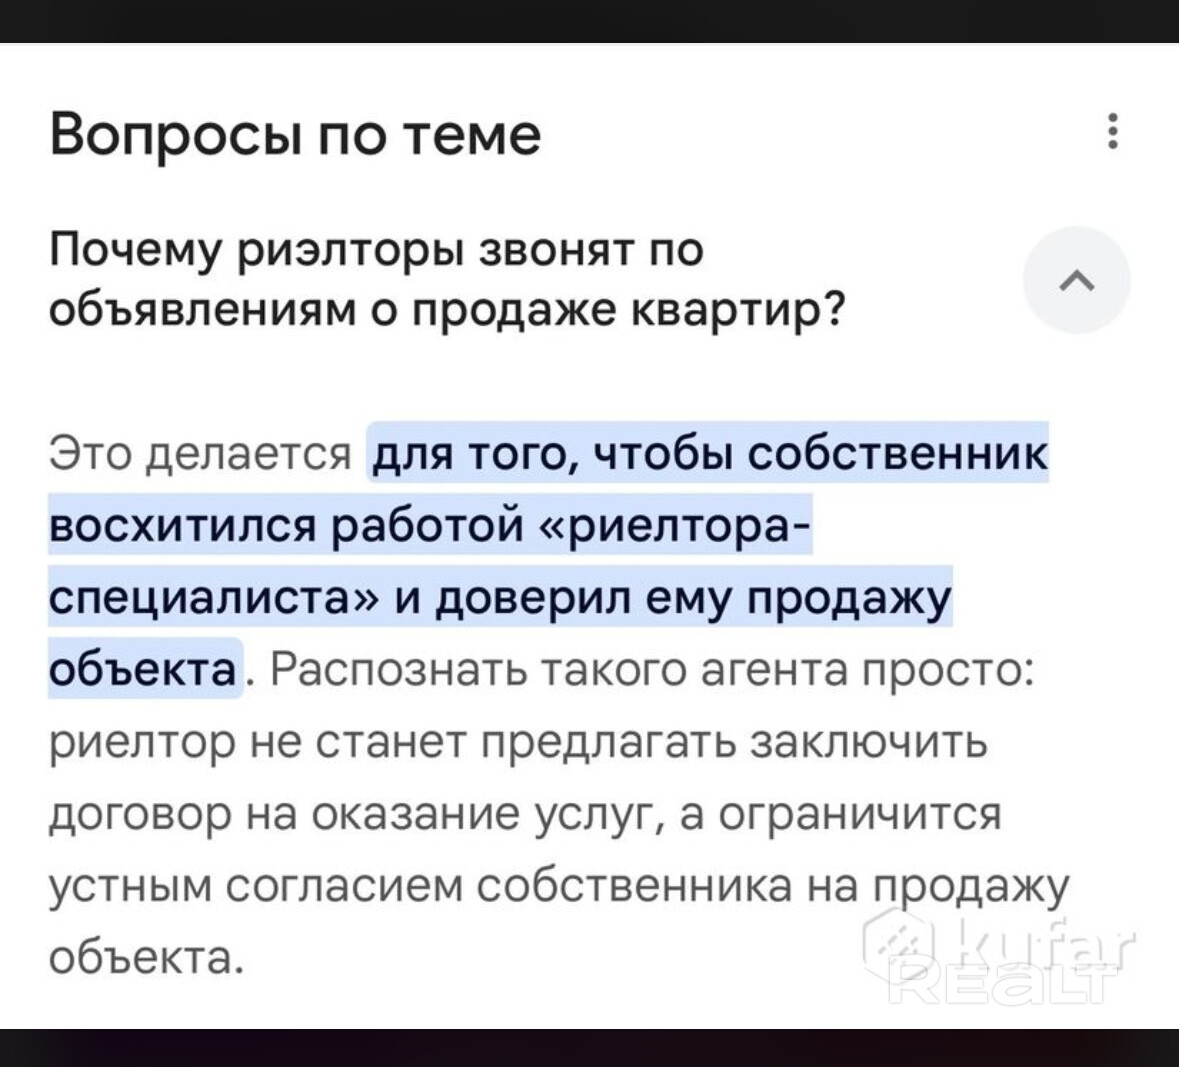Screen dimensions: 1179x1067
Task: Click highlighted line 'восхитился работой «риелтора-'
Action: coord(430,525)
